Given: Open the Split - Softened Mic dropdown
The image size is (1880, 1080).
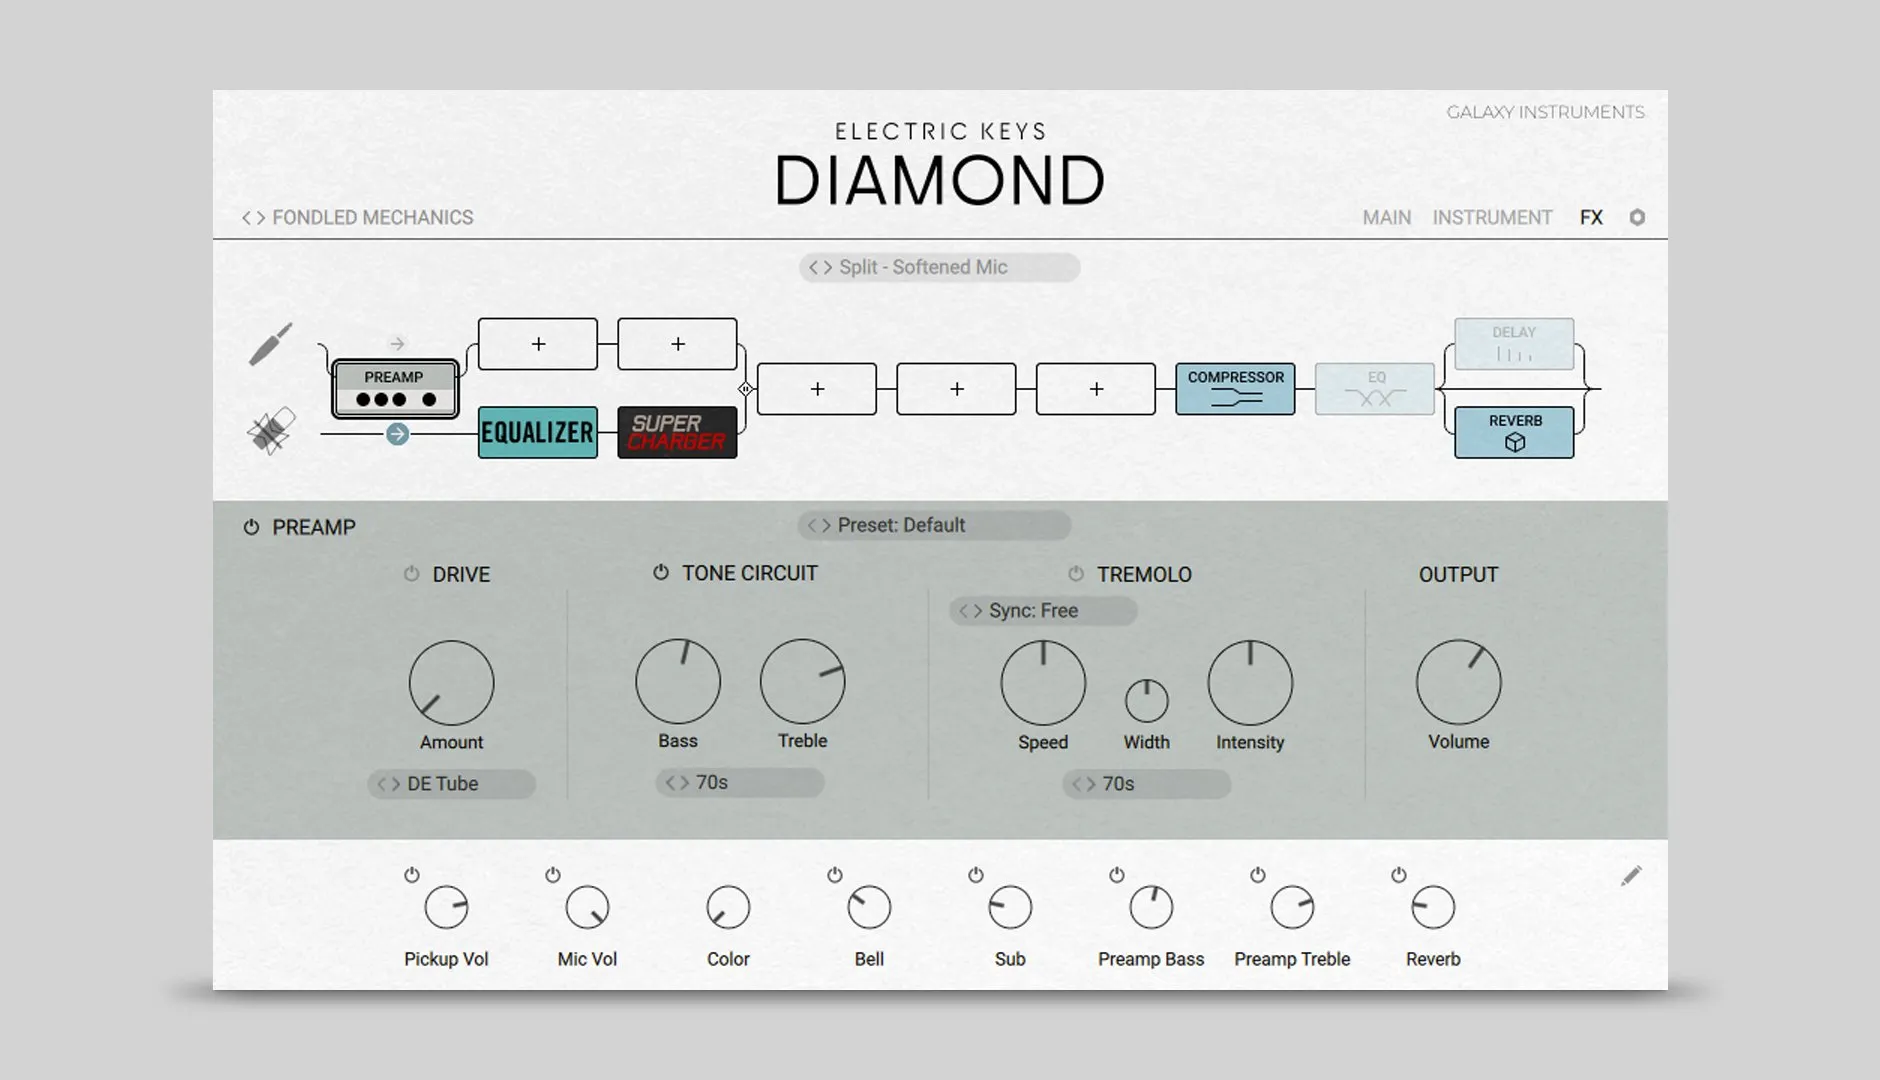Looking at the screenshot, I should tap(939, 267).
